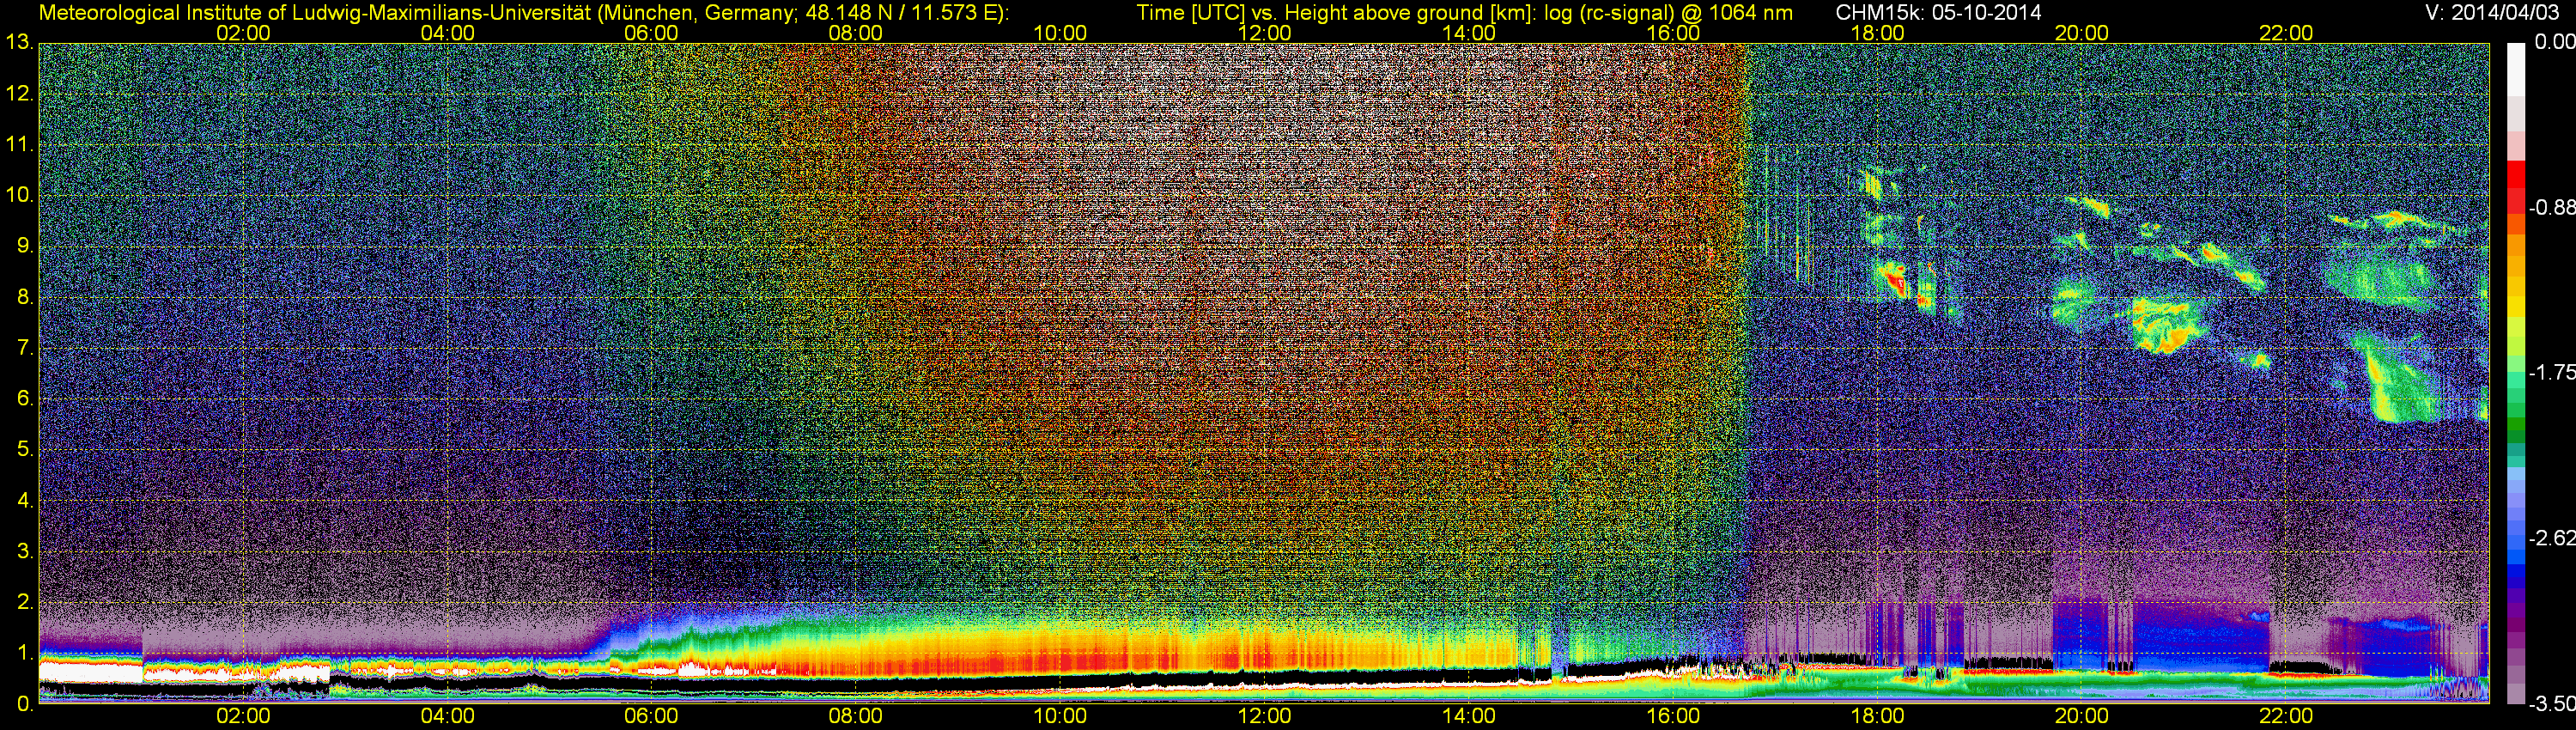Click the -0.88 value on the color scale

click(x=2552, y=208)
